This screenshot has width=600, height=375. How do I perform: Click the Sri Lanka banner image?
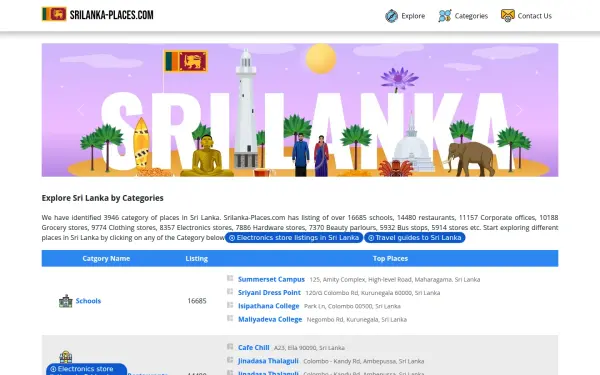(x=300, y=110)
